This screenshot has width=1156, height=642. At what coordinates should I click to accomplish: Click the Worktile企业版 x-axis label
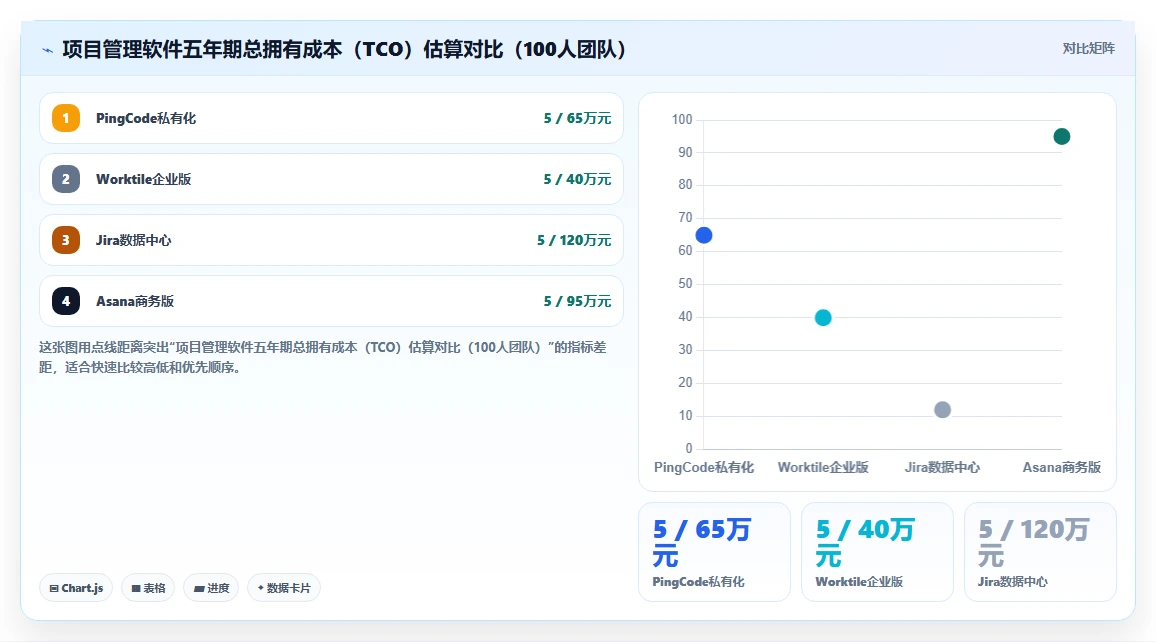[824, 467]
